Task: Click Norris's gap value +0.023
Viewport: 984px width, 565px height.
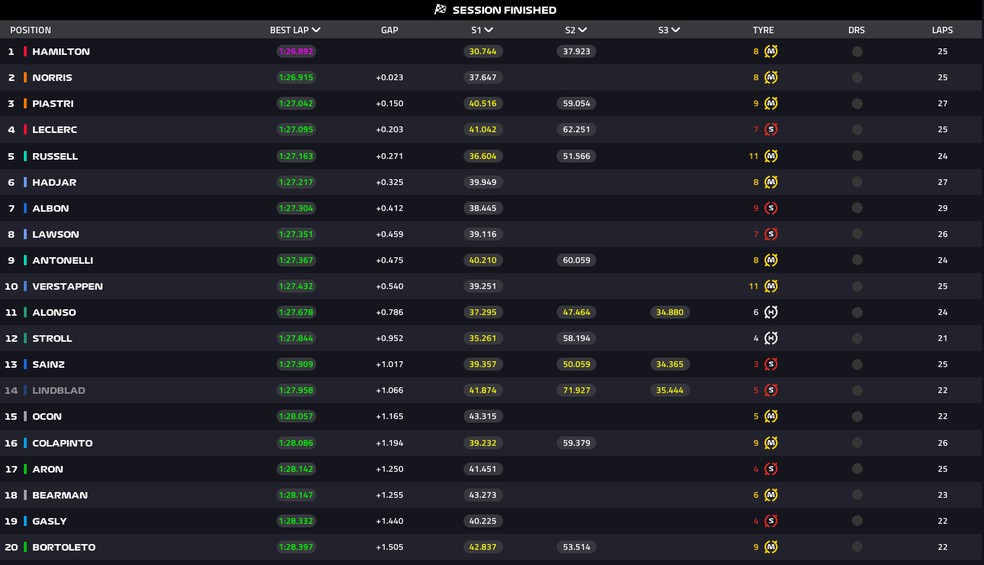Action: pyautogui.click(x=389, y=77)
